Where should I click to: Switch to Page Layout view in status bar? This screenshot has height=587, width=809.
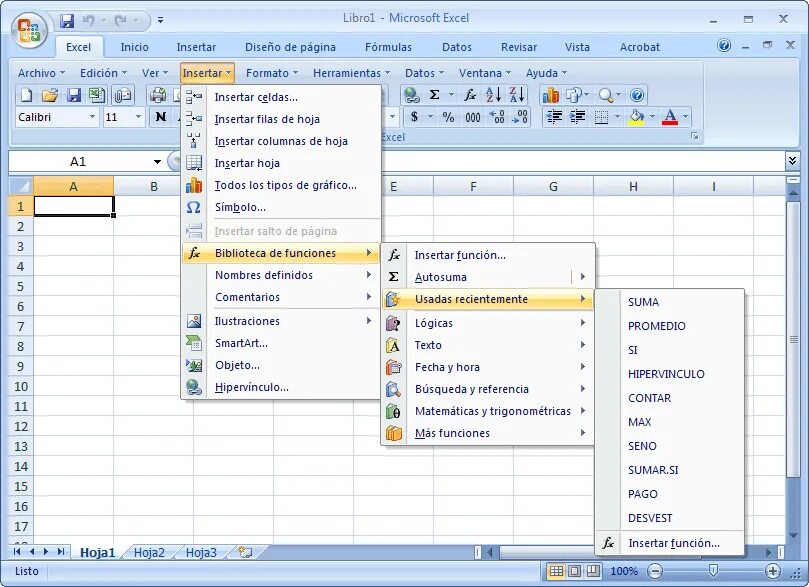tap(574, 571)
